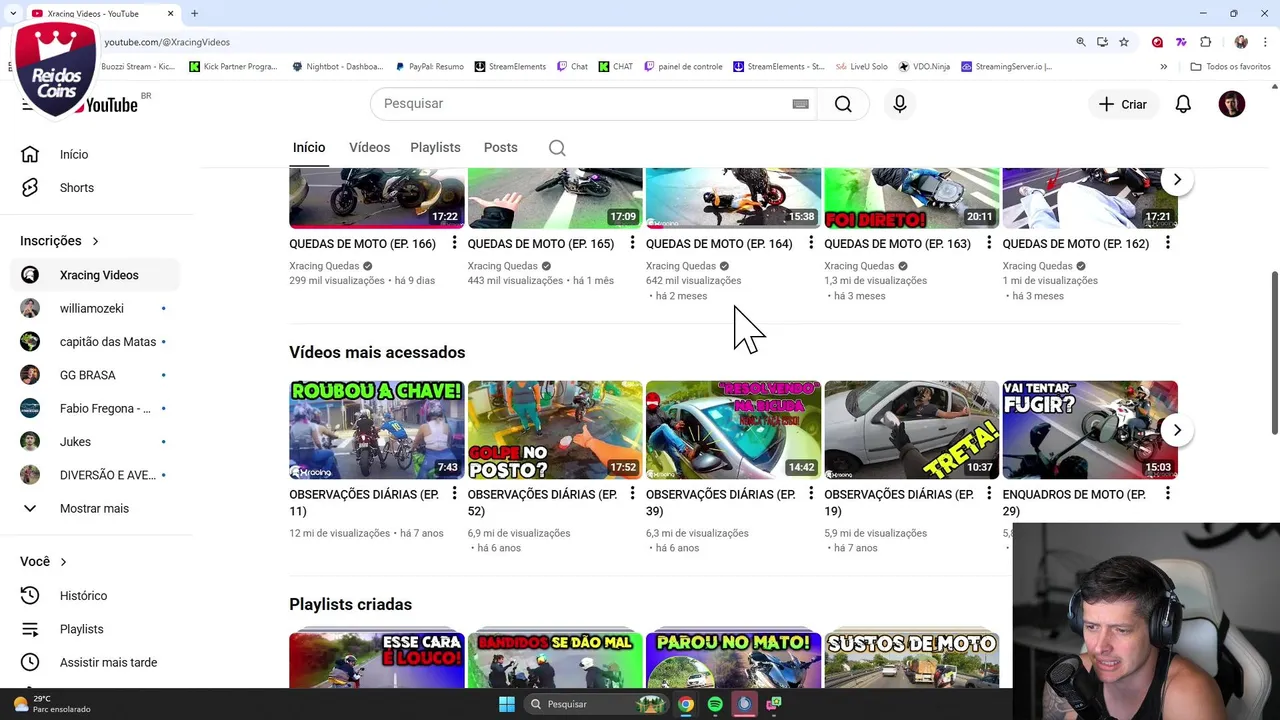This screenshot has width=1280, height=720.
Task: Open the PayPal: Resumo bookmark
Action: (x=429, y=67)
